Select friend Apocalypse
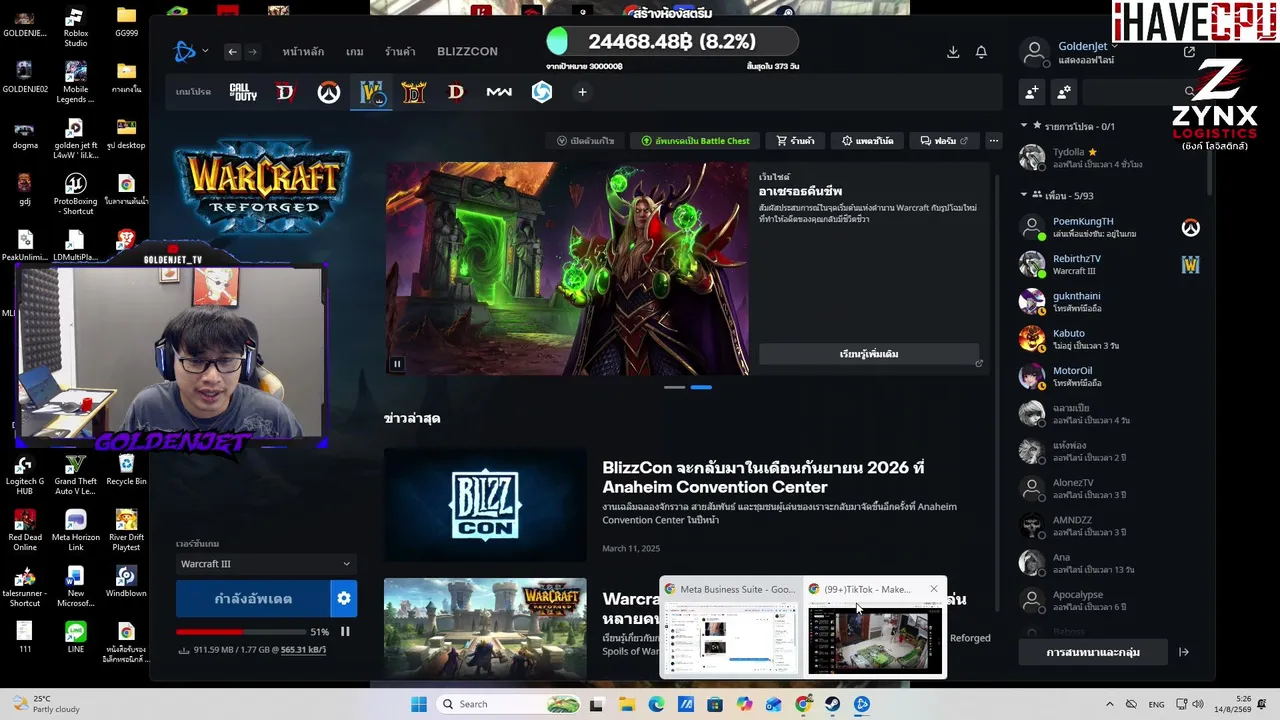The image size is (1280, 720). [x=1108, y=600]
